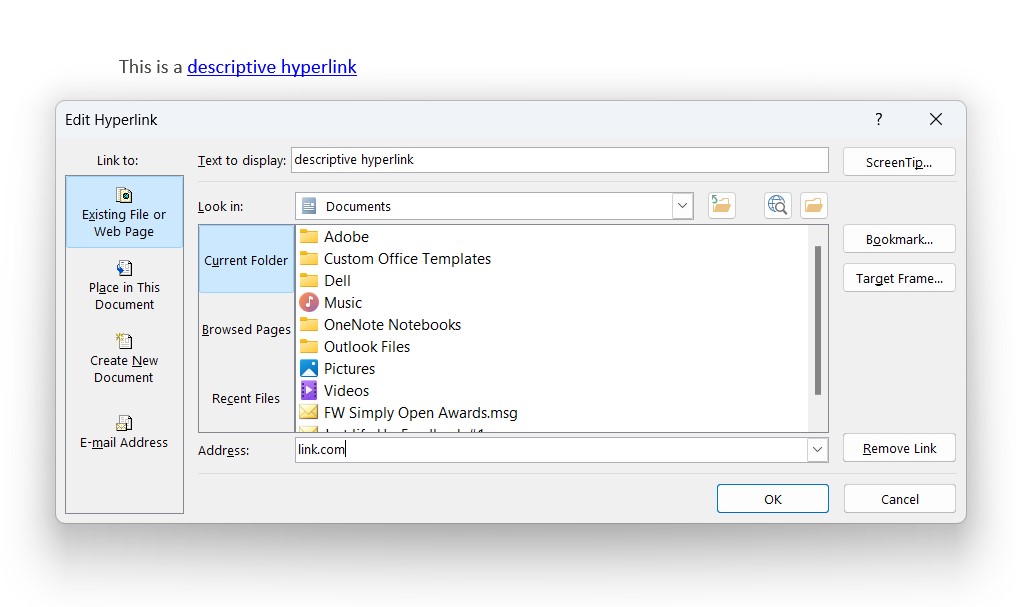
Task: Select E-mail Address link type
Action: [x=124, y=432]
